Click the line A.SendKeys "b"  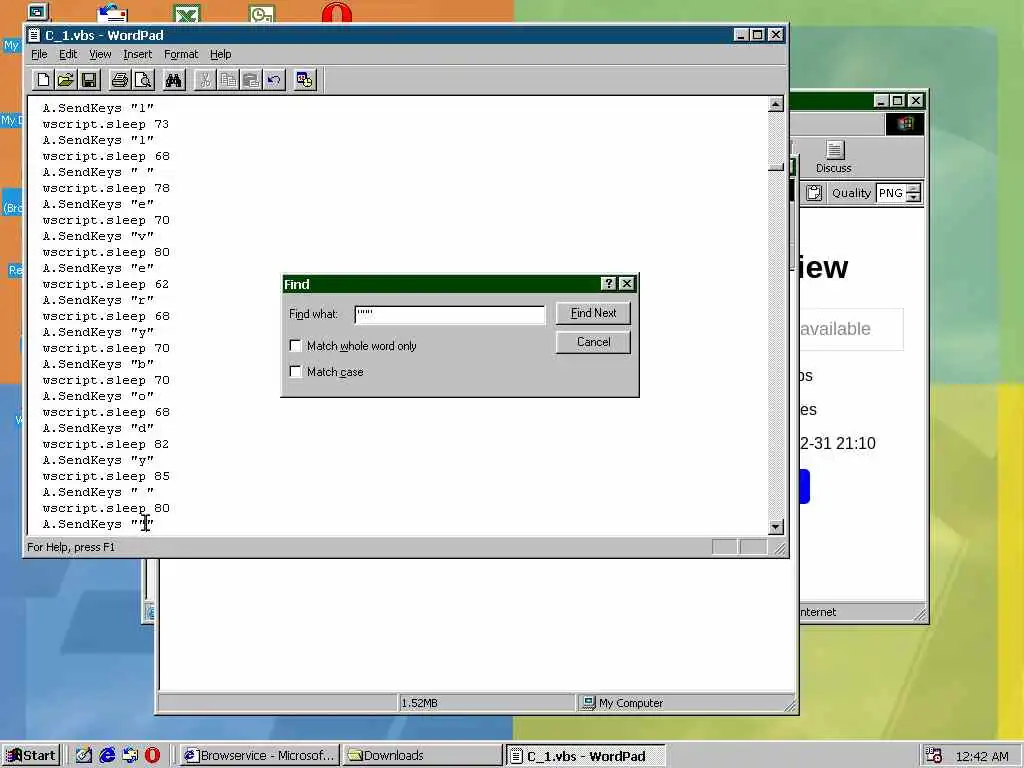98,364
